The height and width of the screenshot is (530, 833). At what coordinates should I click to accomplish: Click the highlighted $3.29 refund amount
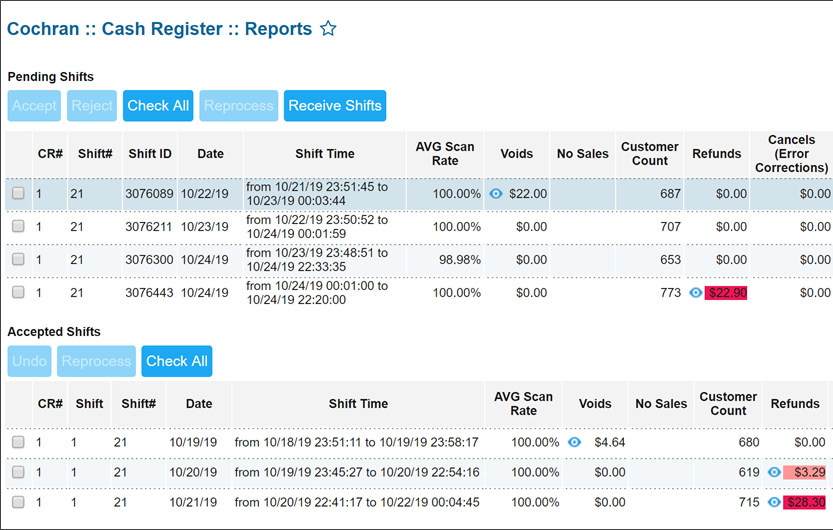click(804, 472)
